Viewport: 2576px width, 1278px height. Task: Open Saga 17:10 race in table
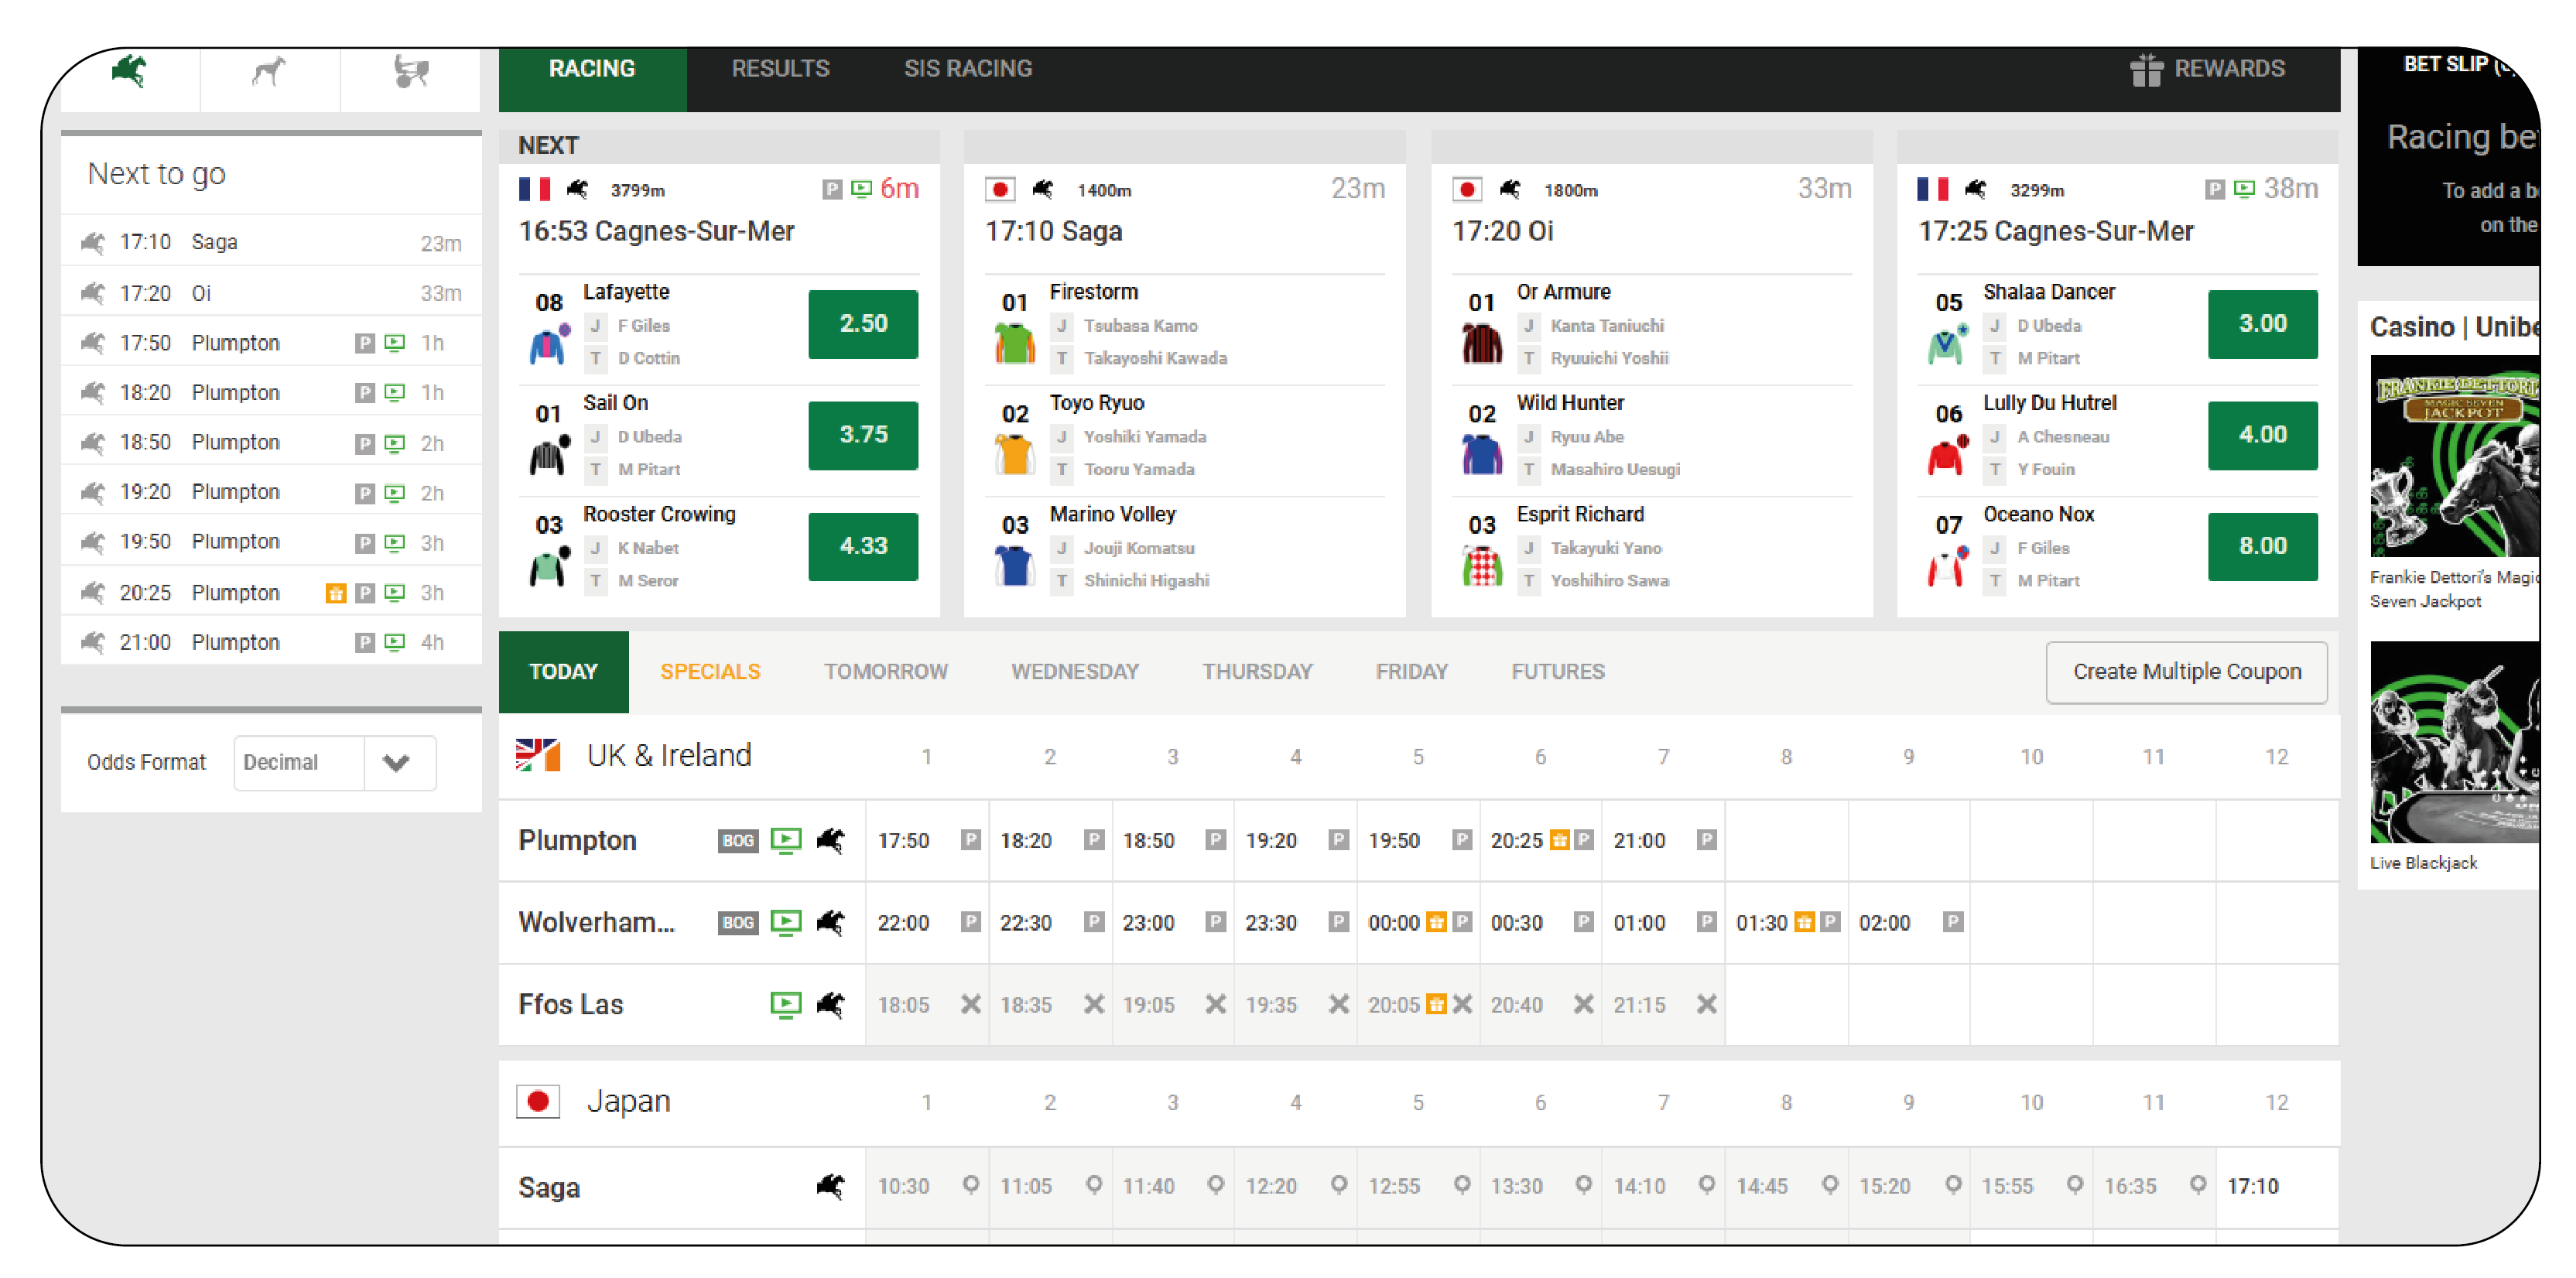[x=2276, y=1186]
